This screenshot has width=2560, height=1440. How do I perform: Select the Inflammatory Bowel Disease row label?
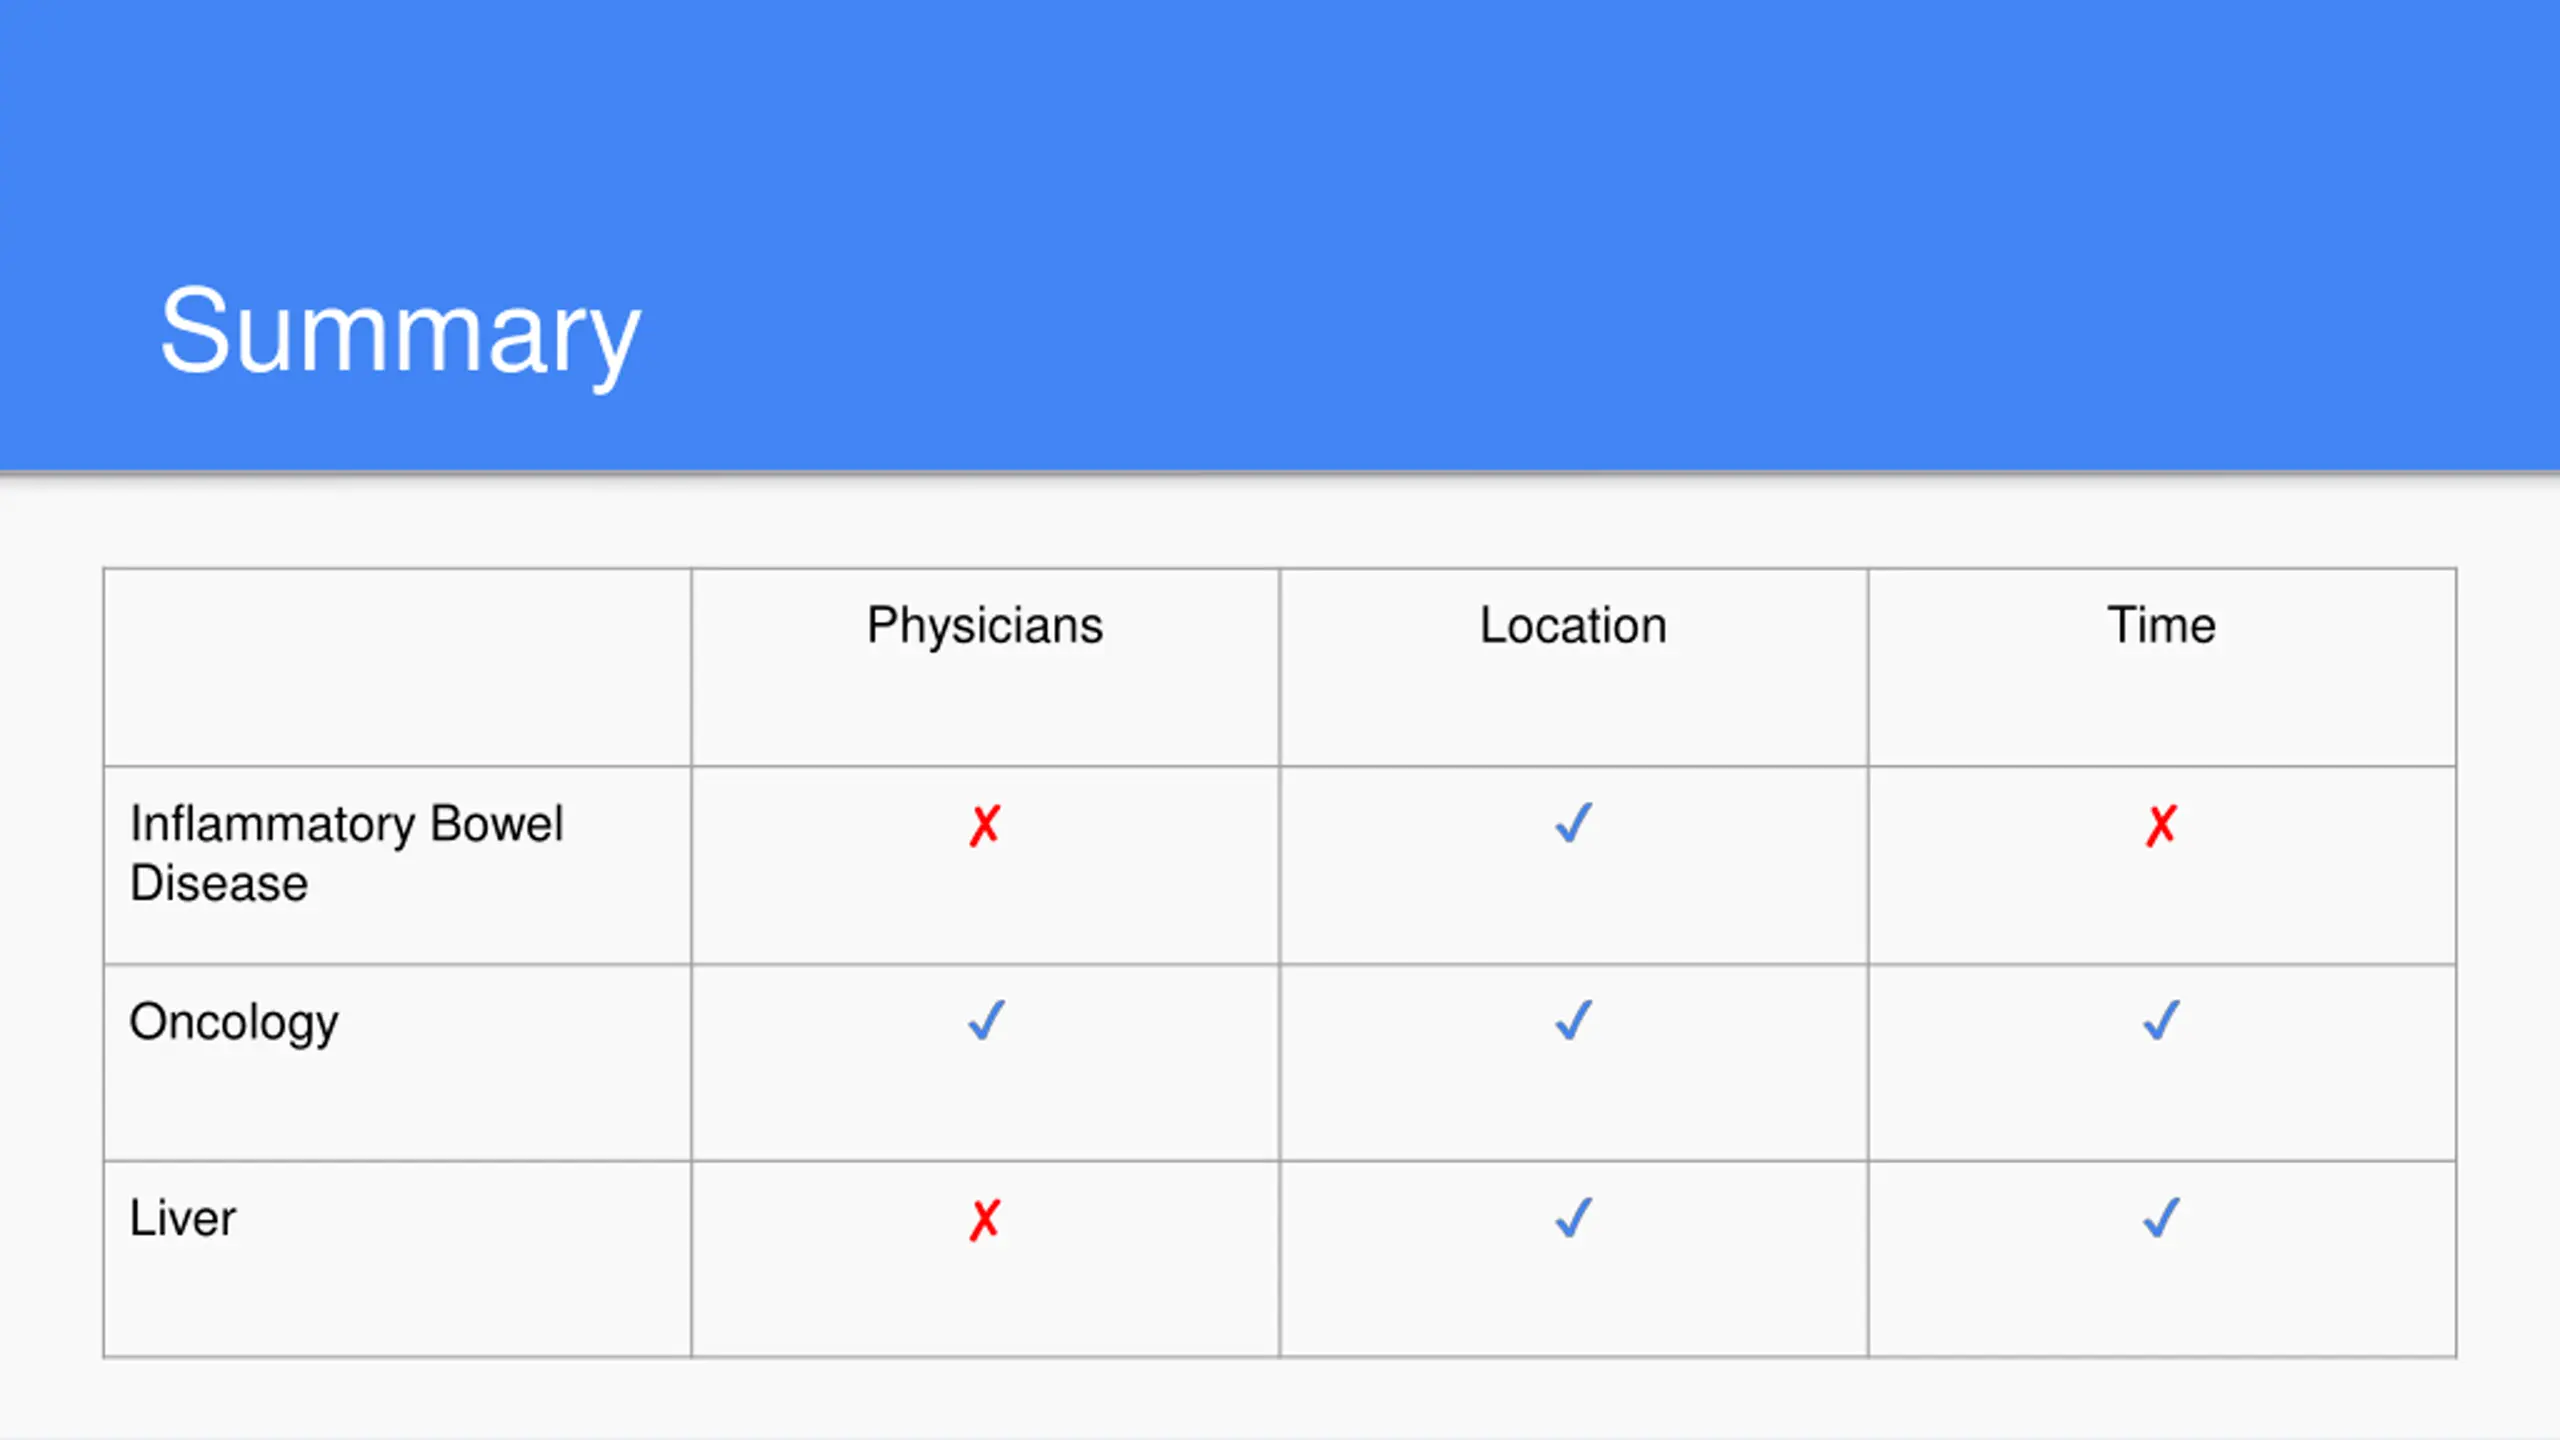coord(347,854)
